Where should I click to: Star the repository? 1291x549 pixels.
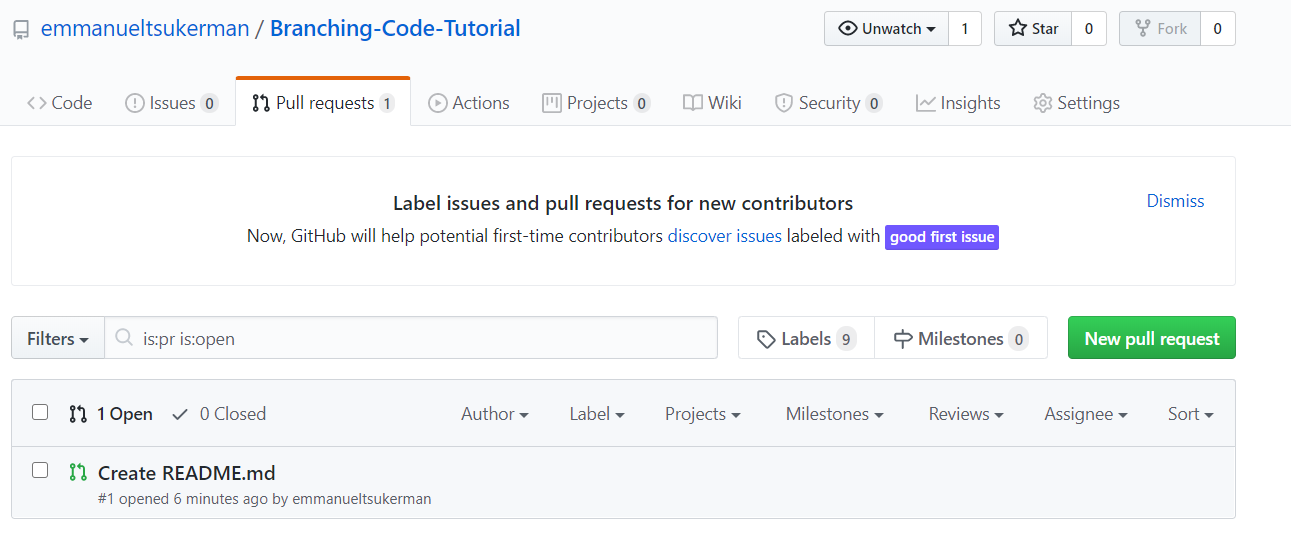pyautogui.click(x=1033, y=28)
